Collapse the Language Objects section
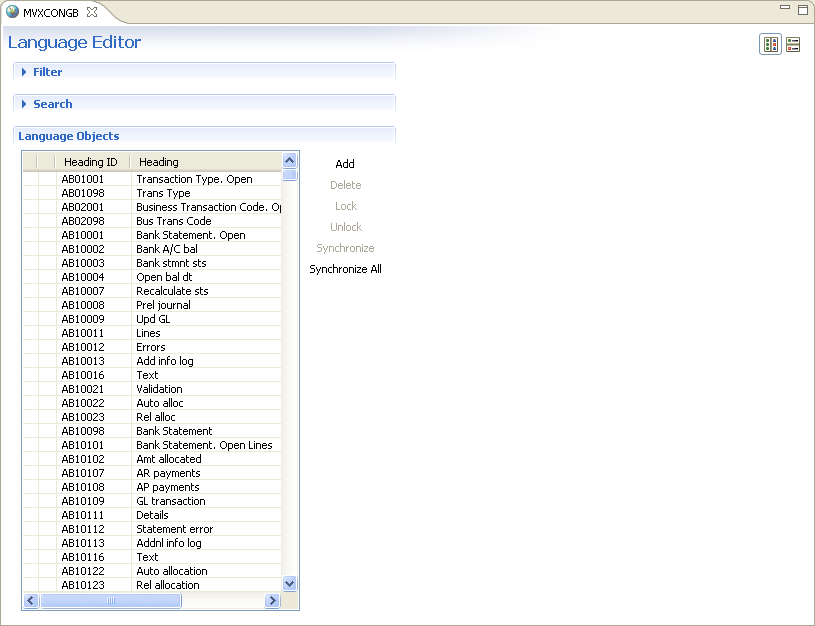Viewport: 815px width, 626px height. coord(68,136)
